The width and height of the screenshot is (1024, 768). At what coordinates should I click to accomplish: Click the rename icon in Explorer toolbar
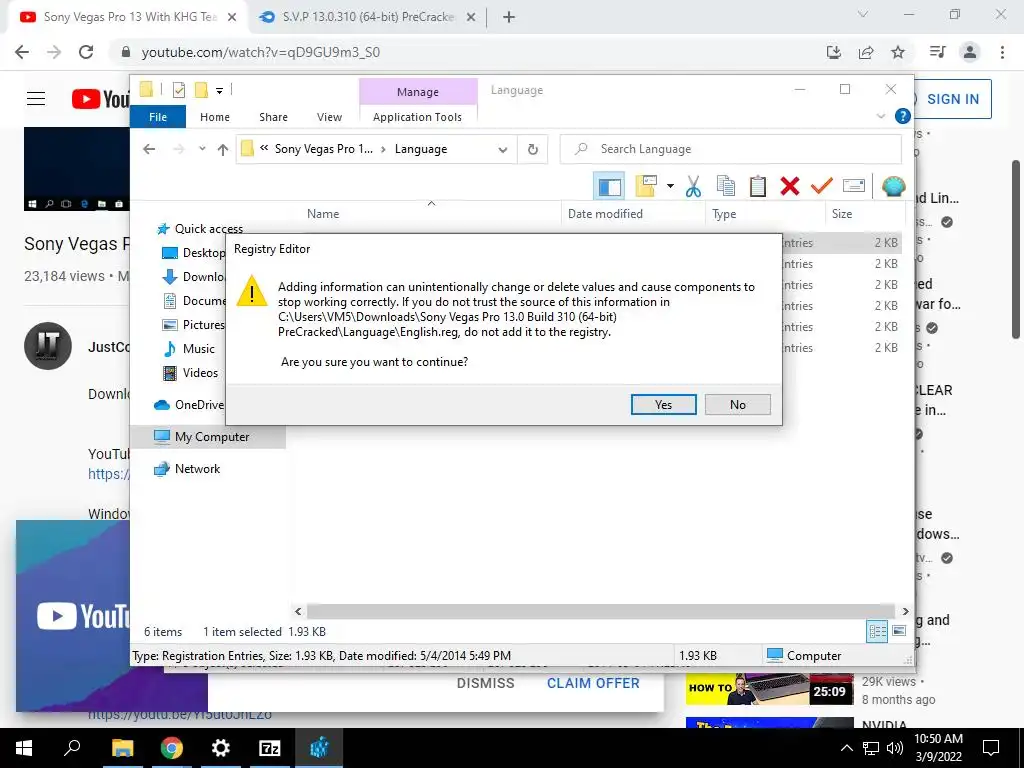(854, 186)
